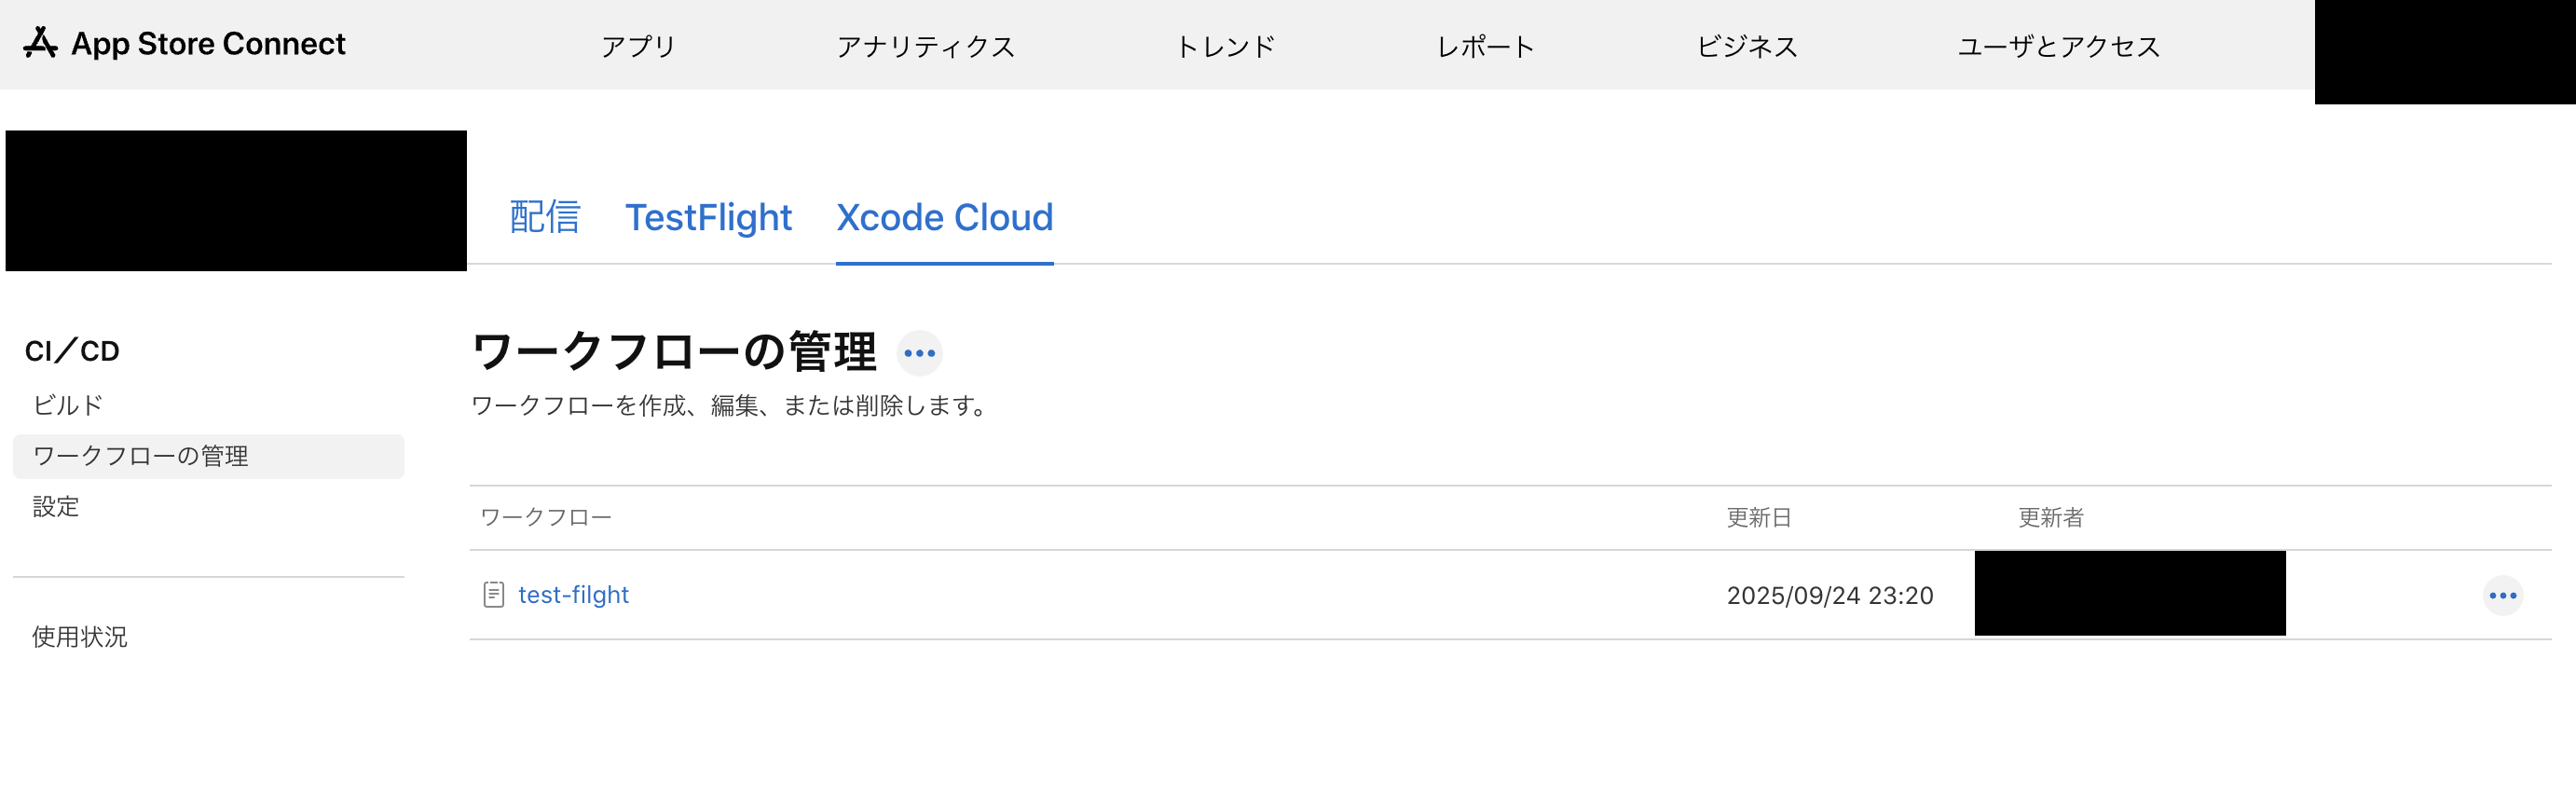
Task: Go to トレンド in the top navigation
Action: pos(1225,46)
